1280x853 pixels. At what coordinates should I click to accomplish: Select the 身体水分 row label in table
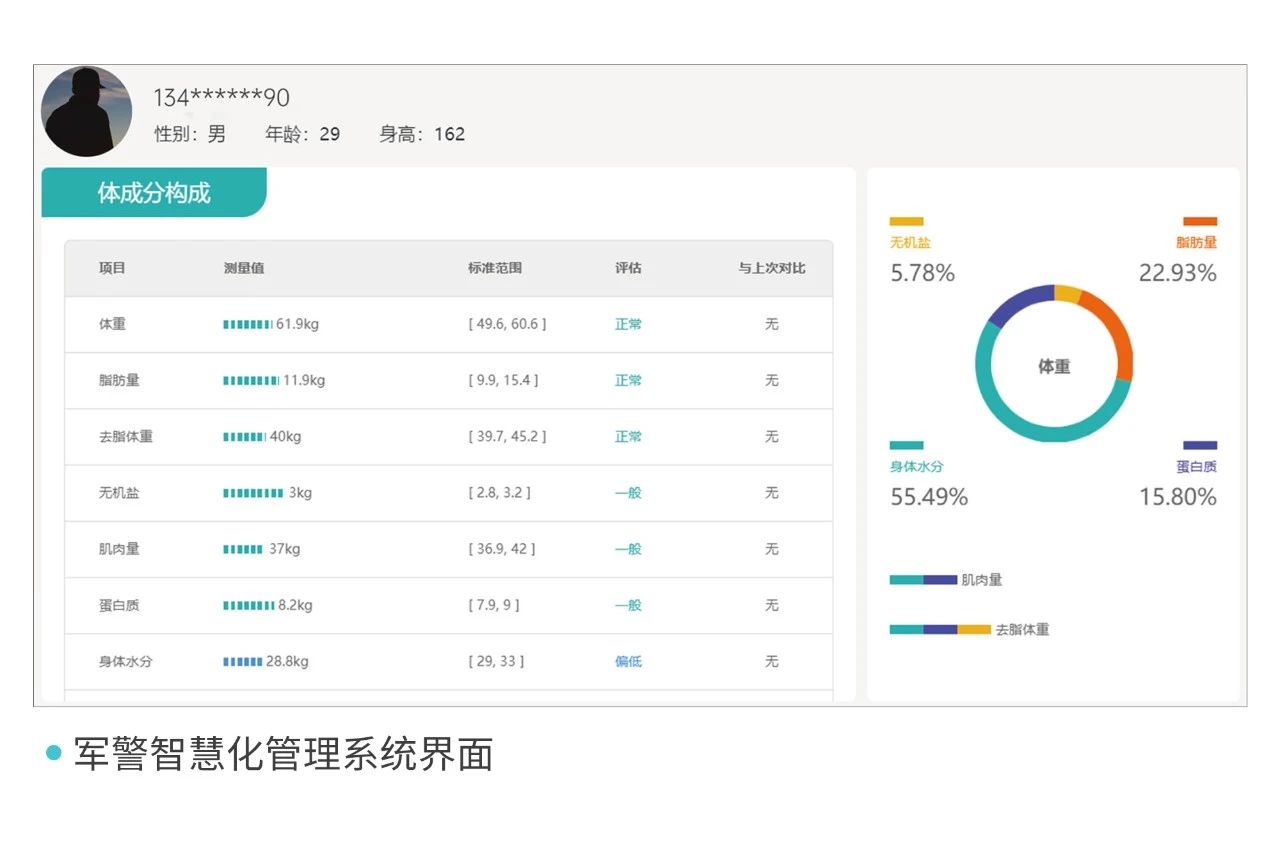pos(126,661)
